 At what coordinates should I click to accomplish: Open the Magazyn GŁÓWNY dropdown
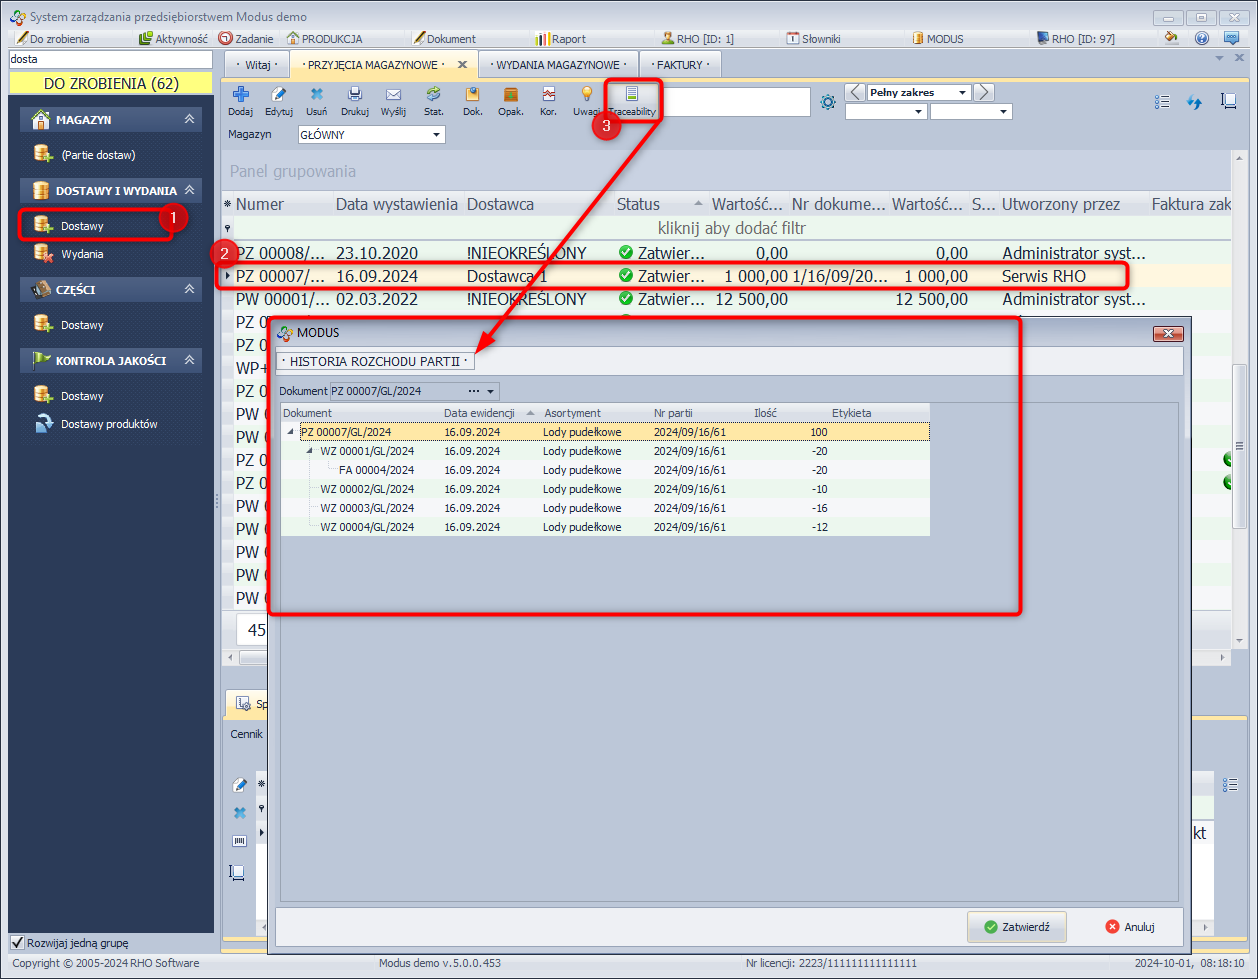(437, 134)
